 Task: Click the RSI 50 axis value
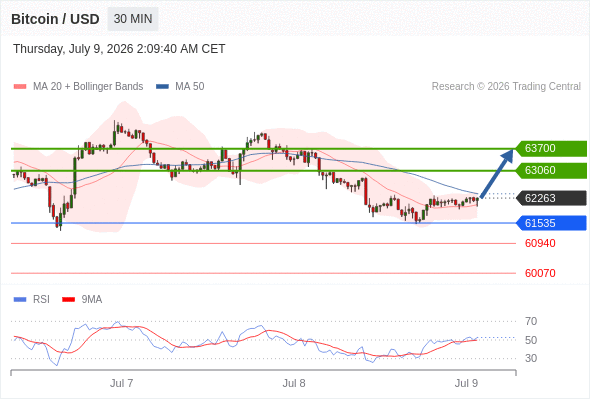[531, 340]
